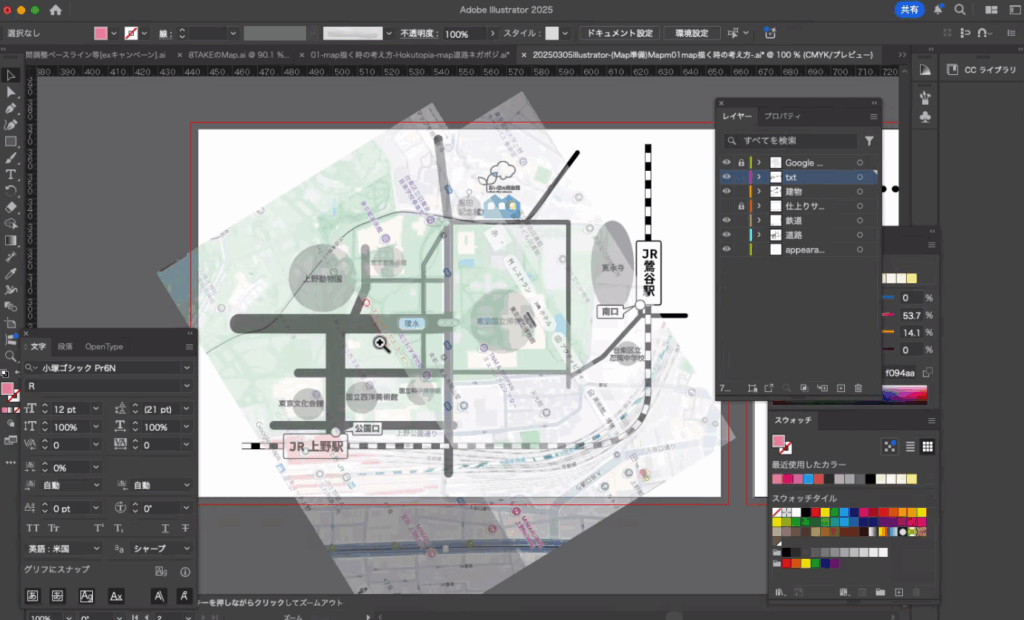The width and height of the screenshot is (1024, 620).
Task: Choose the Eyedropper tool
Action: click(x=11, y=272)
